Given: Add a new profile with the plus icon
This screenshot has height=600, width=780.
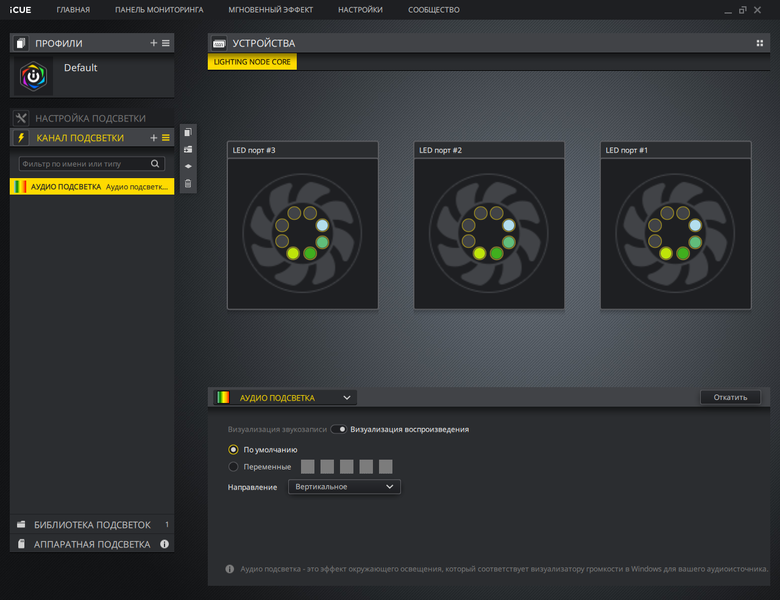Looking at the screenshot, I should click(x=154, y=43).
